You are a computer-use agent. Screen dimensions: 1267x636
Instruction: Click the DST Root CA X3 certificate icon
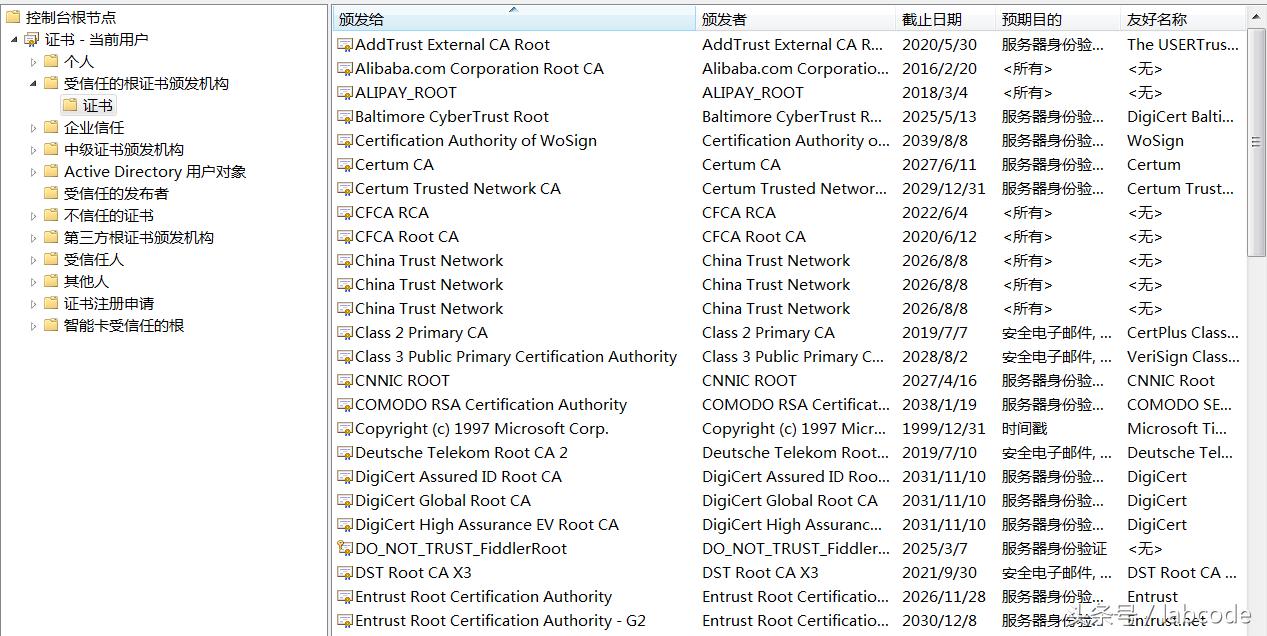(345, 573)
